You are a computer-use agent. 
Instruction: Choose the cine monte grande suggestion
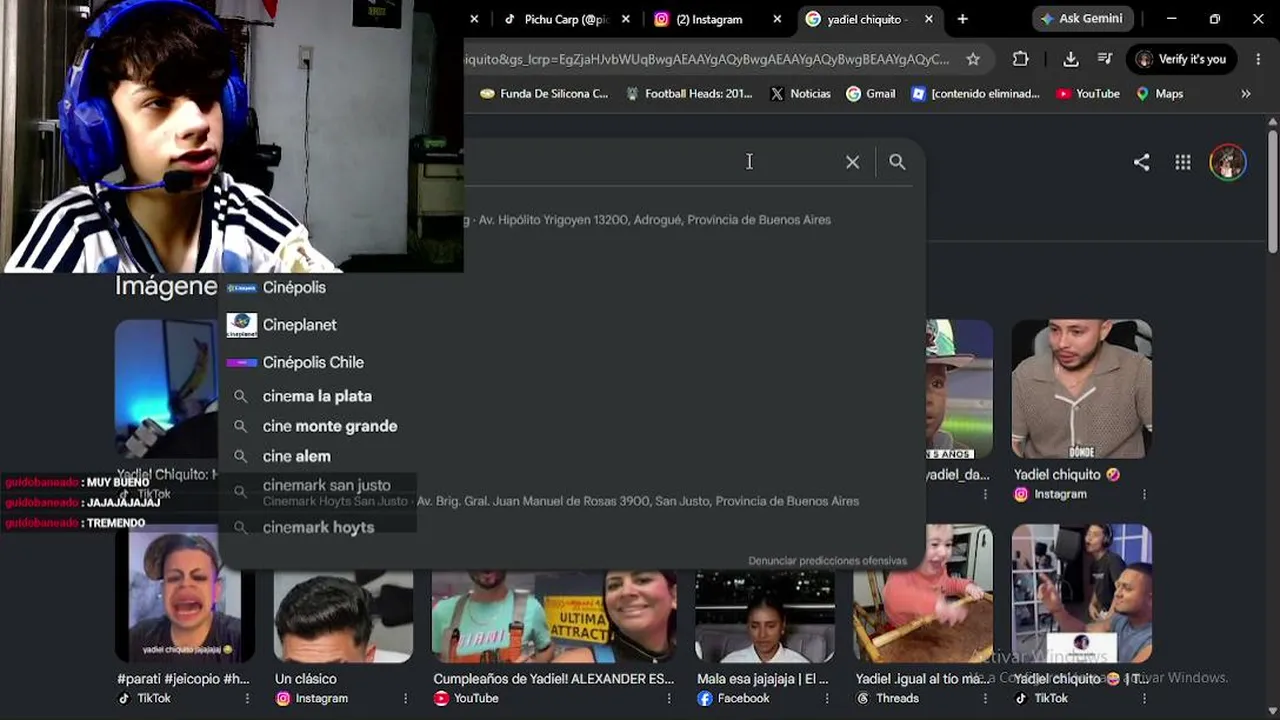coord(571,426)
